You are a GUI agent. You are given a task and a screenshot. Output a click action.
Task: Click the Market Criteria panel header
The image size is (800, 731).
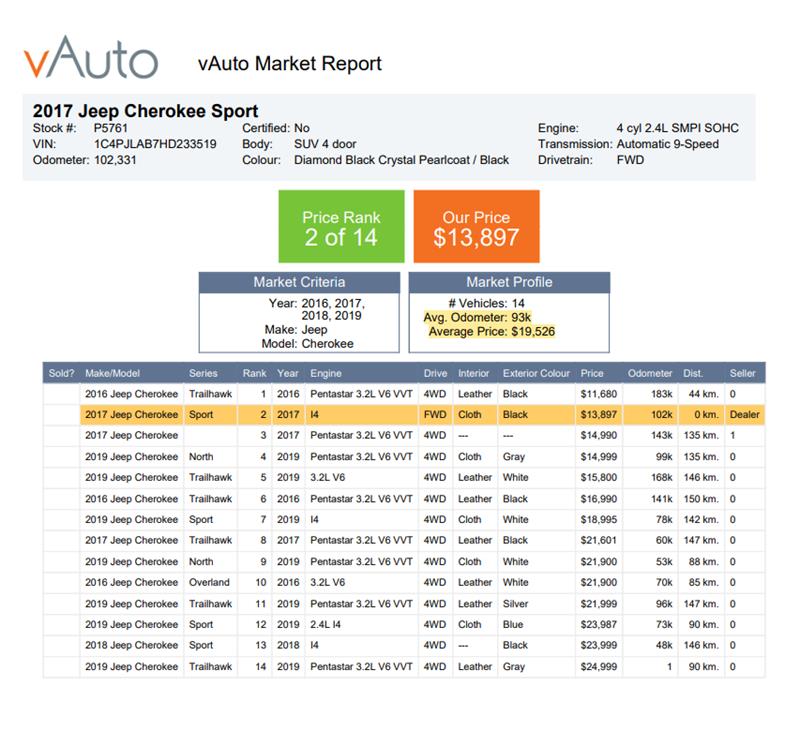tap(299, 282)
